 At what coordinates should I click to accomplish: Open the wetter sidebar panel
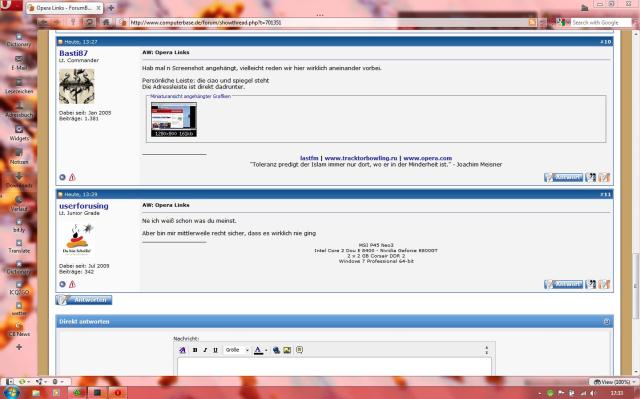coord(19,309)
